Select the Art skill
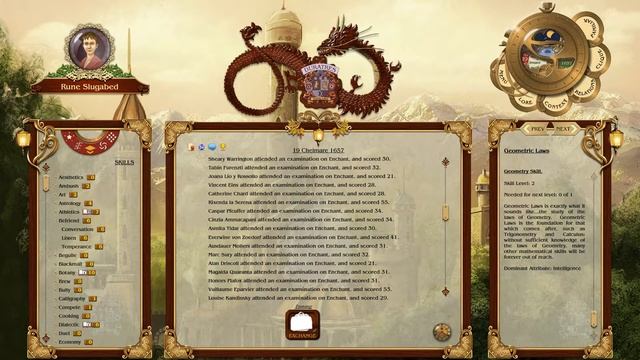 (62, 195)
